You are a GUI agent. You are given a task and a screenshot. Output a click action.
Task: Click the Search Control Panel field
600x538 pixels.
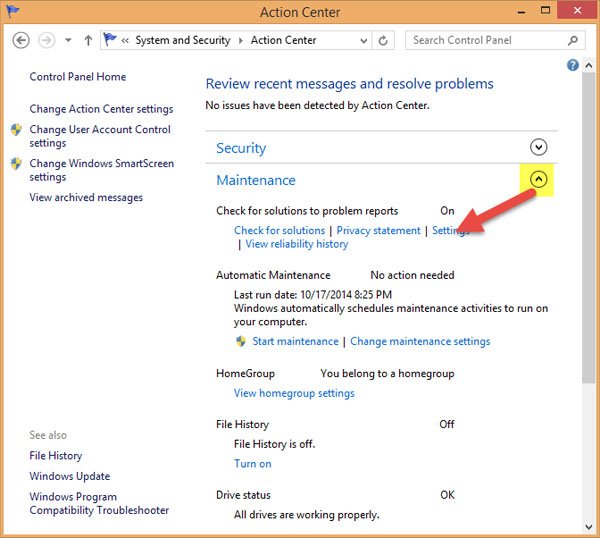point(488,40)
